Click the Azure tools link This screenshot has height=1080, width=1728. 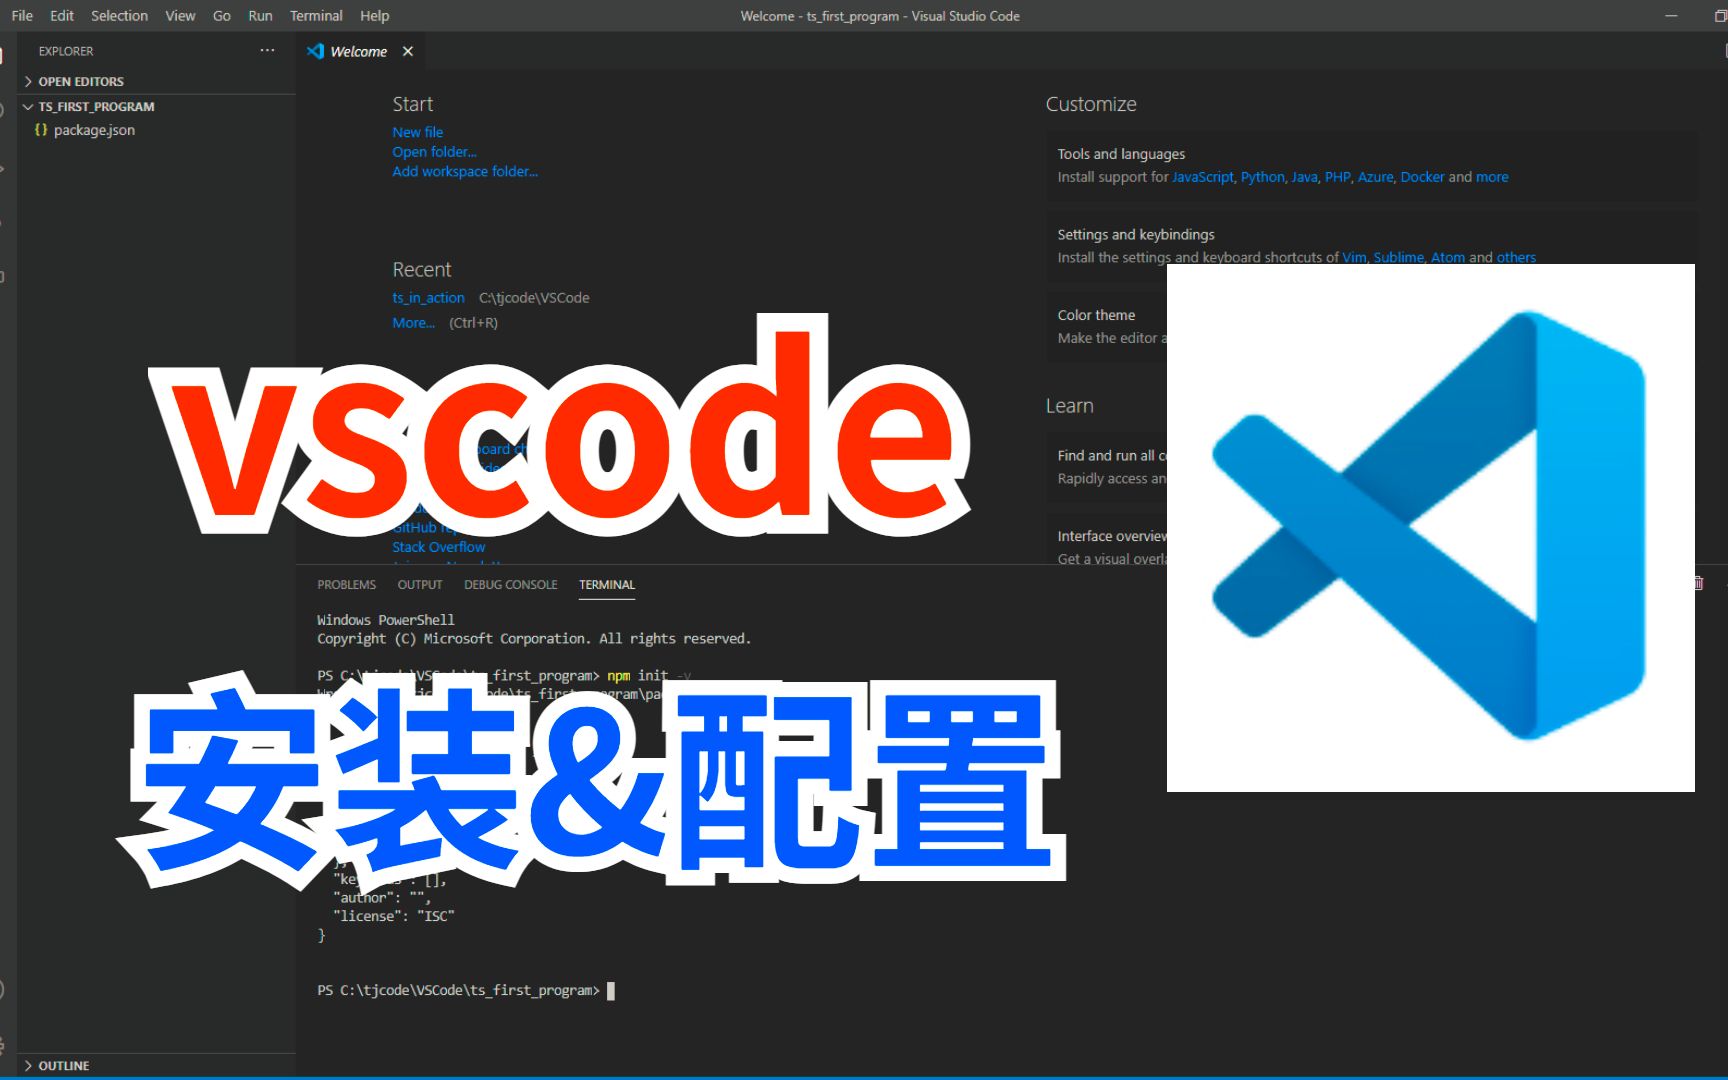click(x=1375, y=177)
